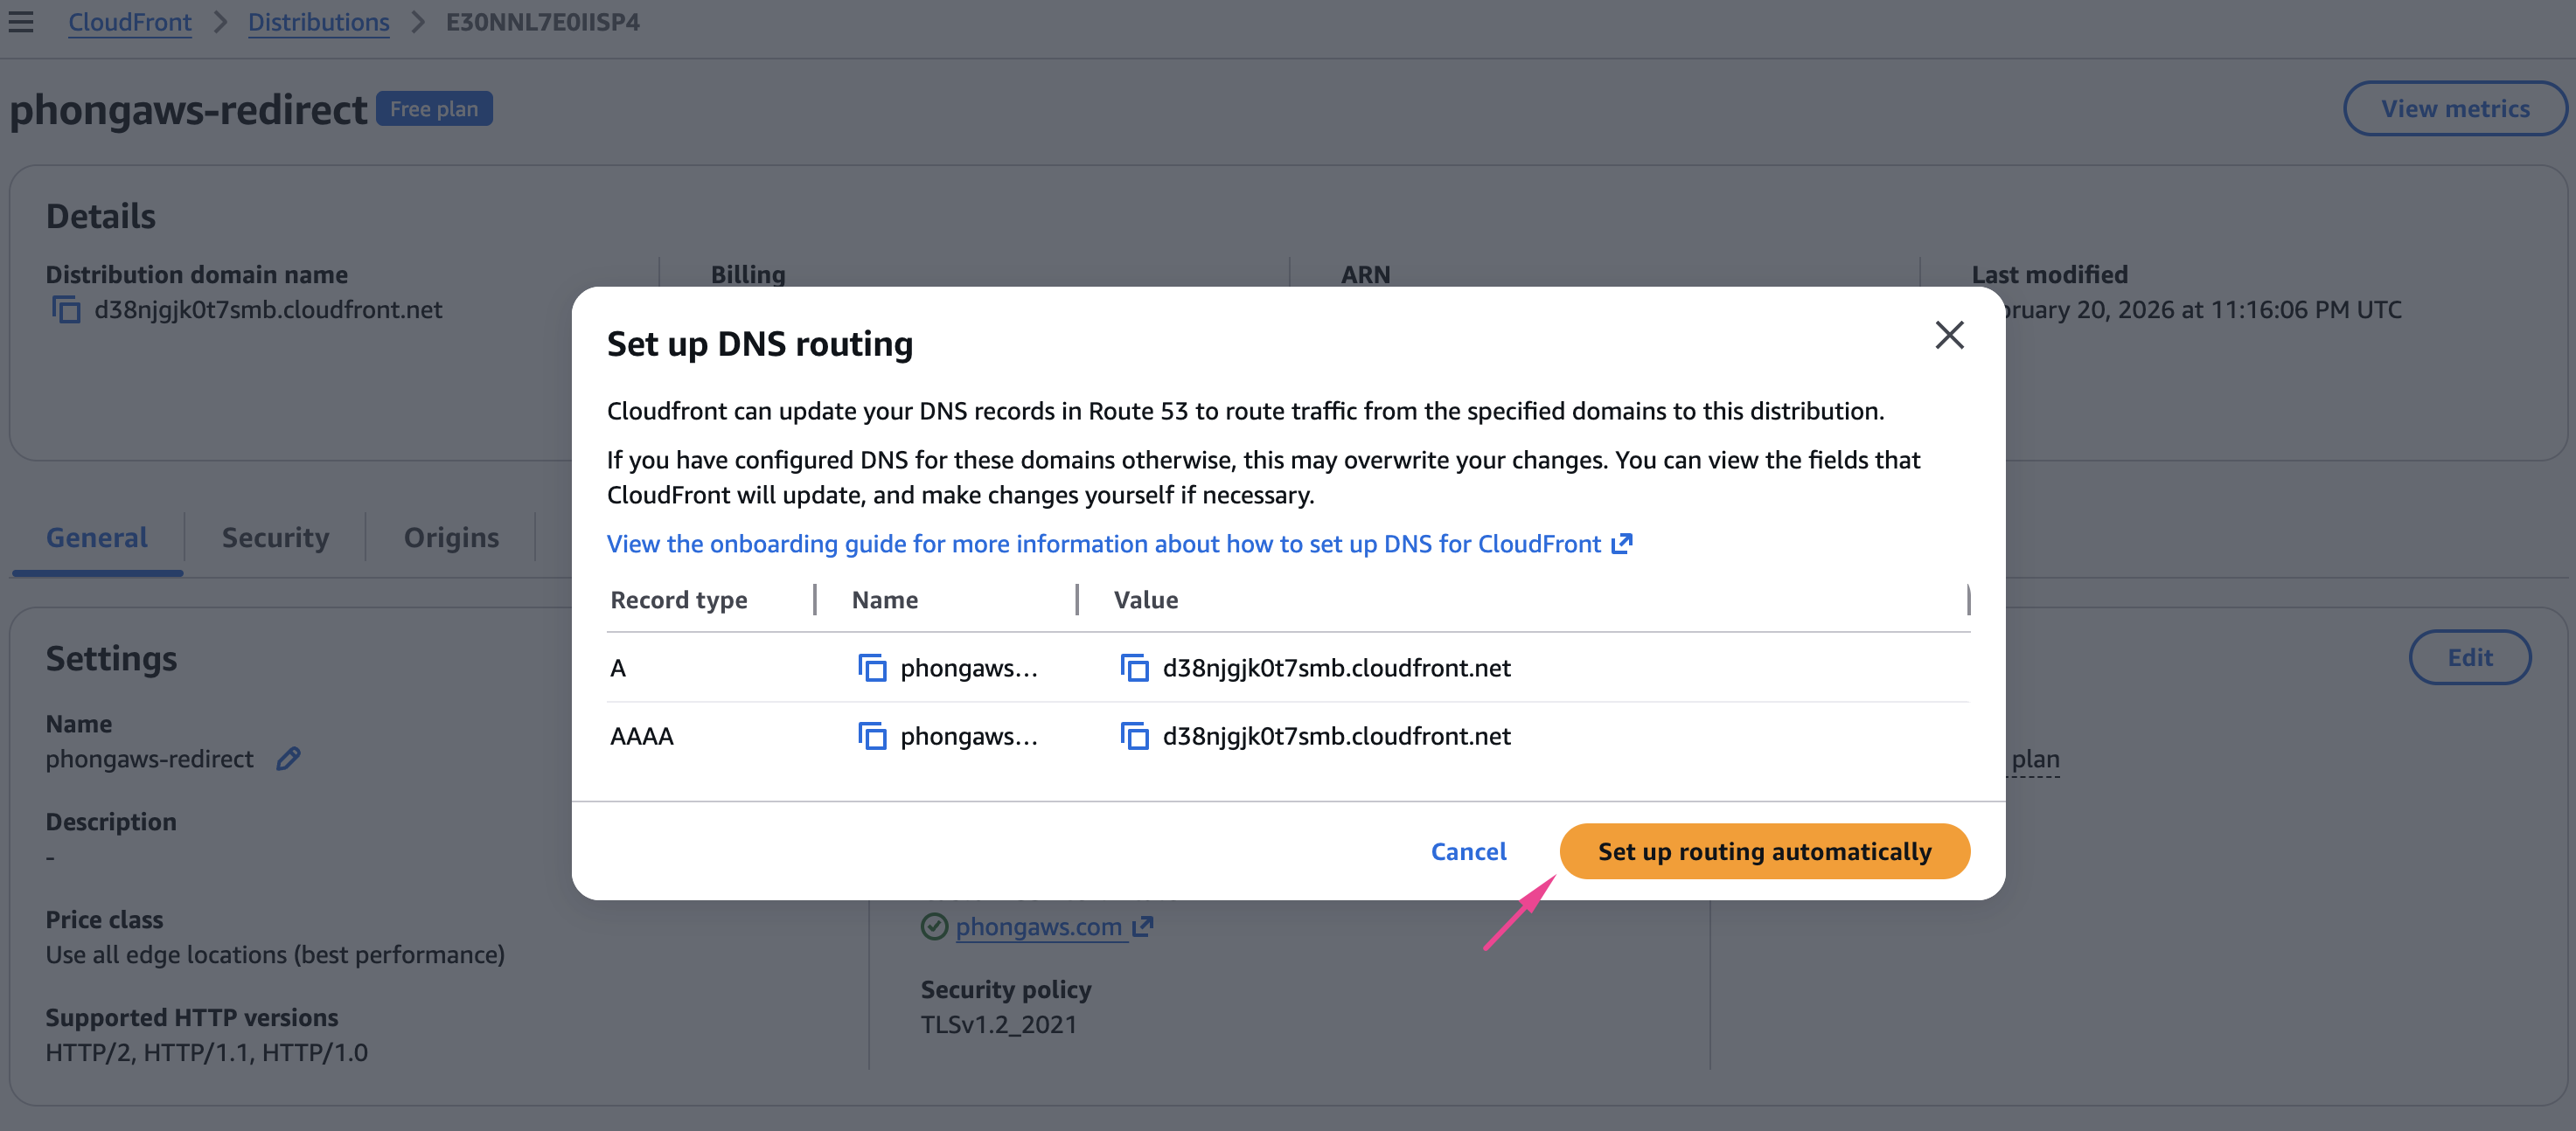Select the General tab
The height and width of the screenshot is (1131, 2576).
[97, 538]
